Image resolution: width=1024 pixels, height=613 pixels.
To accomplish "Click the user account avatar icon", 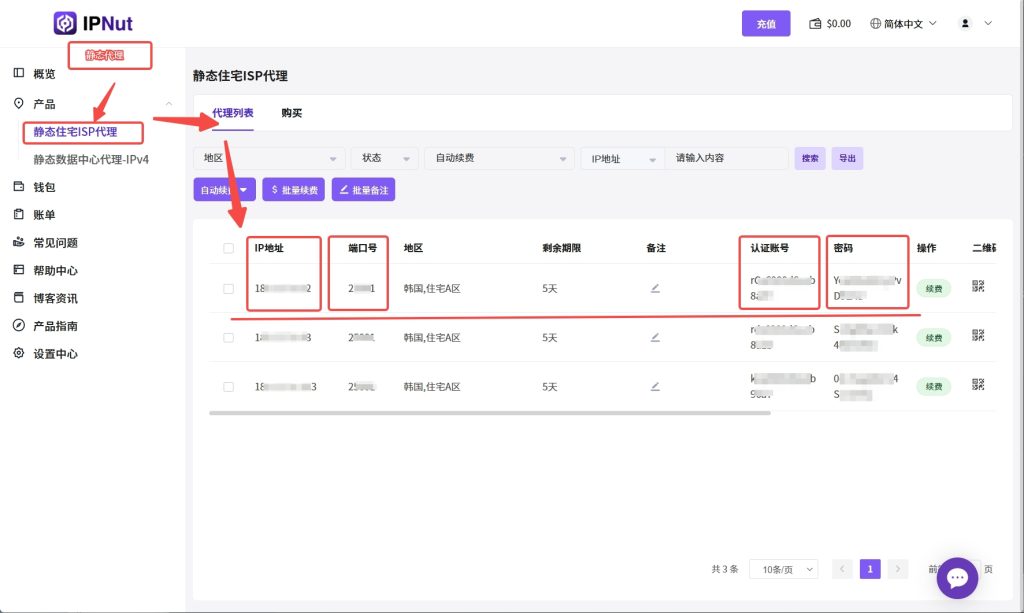I will [965, 23].
